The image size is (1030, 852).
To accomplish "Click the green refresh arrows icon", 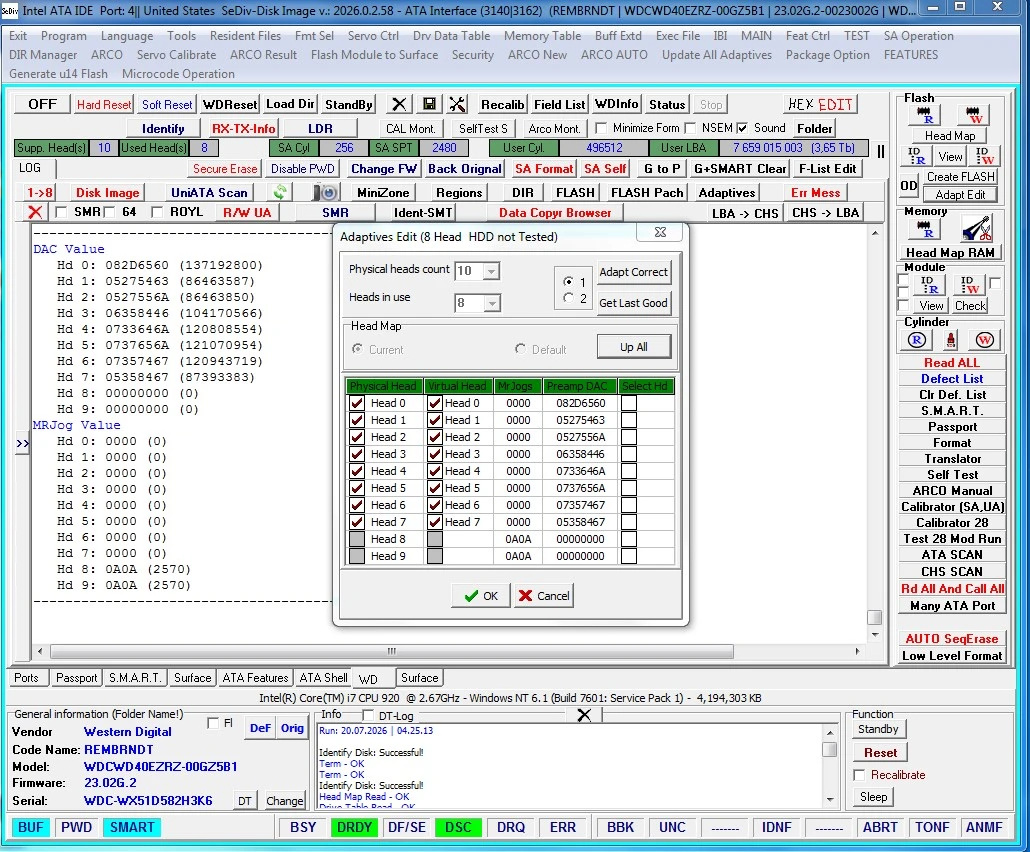I will point(280,192).
